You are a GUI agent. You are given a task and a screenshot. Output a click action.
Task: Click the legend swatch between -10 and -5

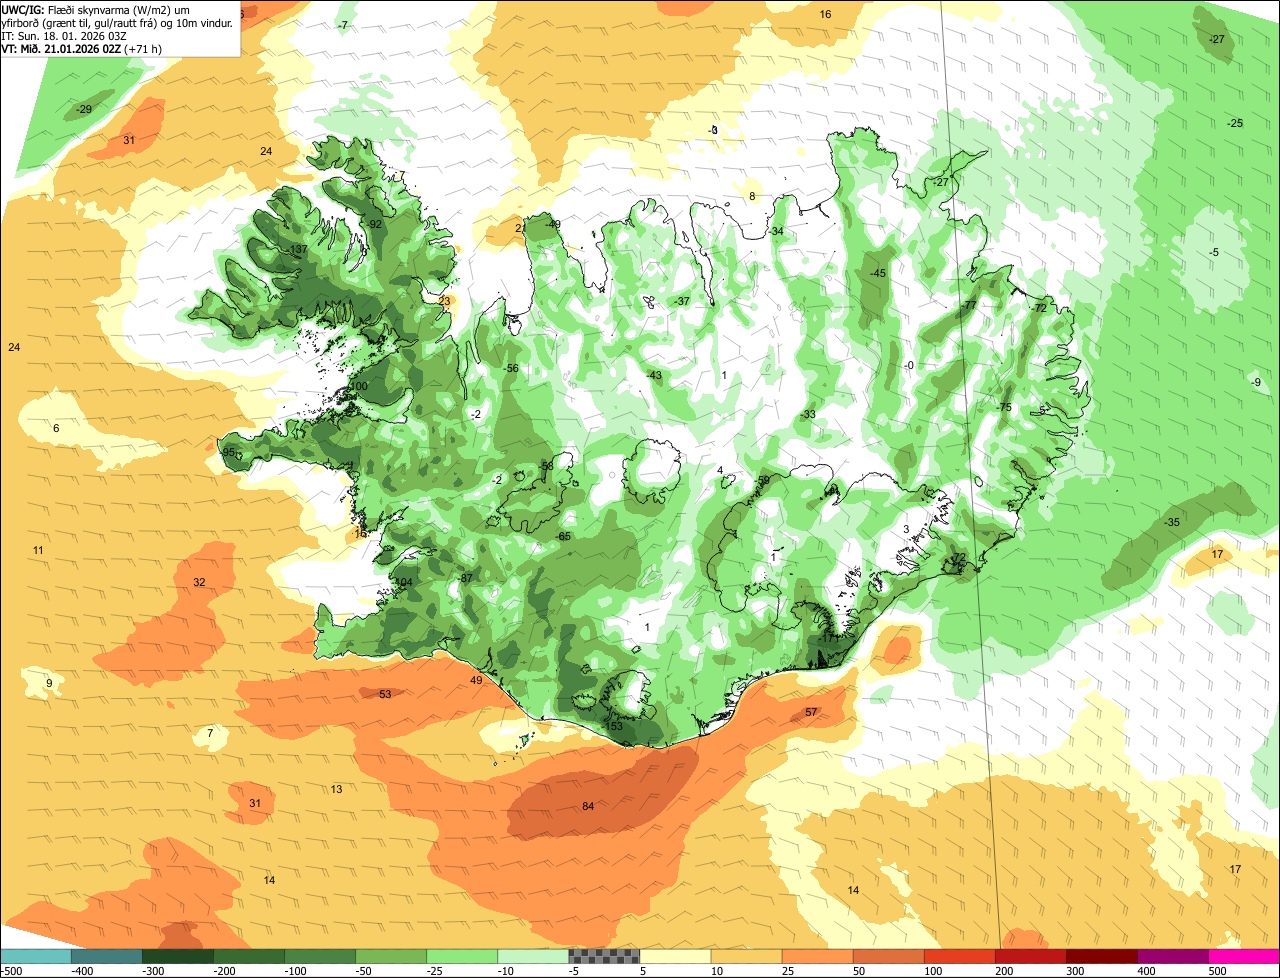click(533, 956)
